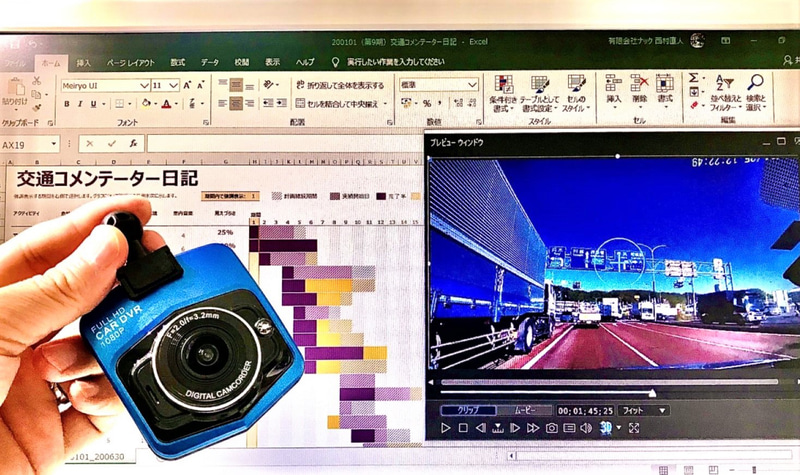
Task: Click the Delete cells (削除) button
Action: click(x=639, y=89)
